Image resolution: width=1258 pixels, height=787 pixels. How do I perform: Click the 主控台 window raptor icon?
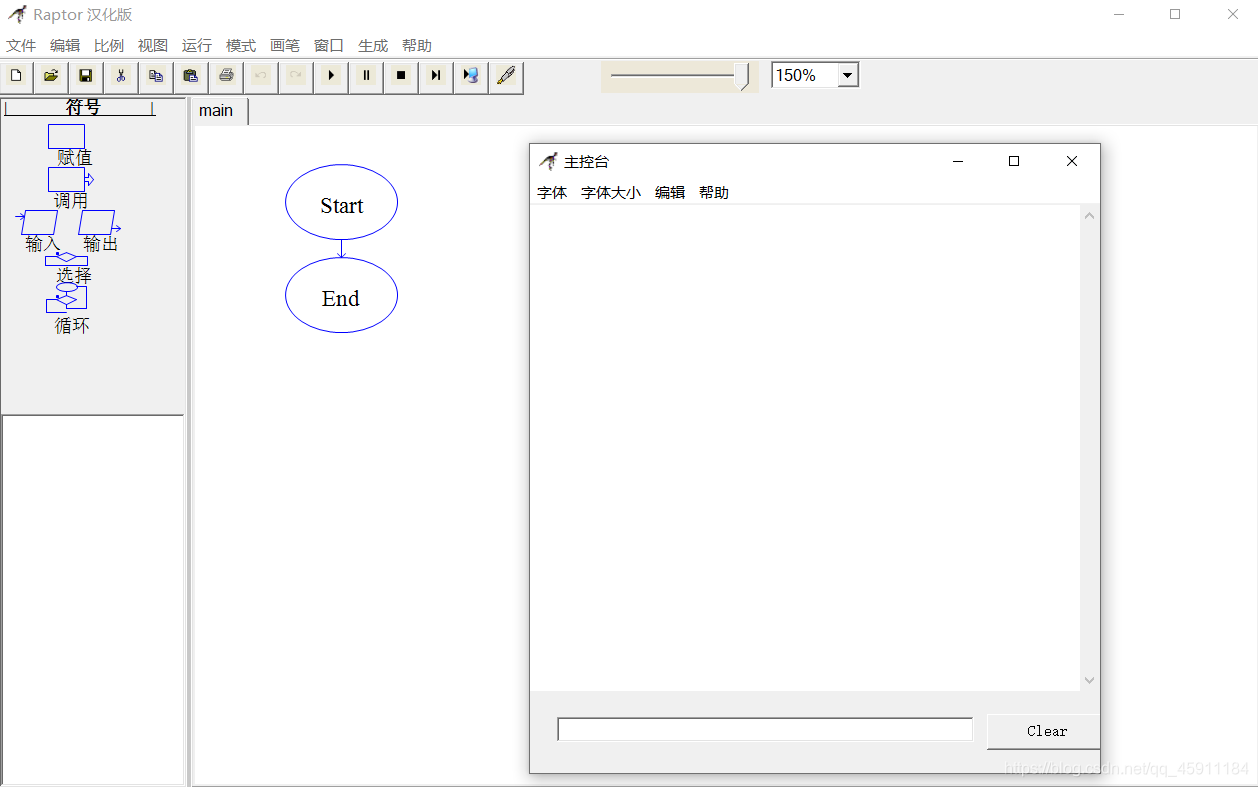(548, 161)
